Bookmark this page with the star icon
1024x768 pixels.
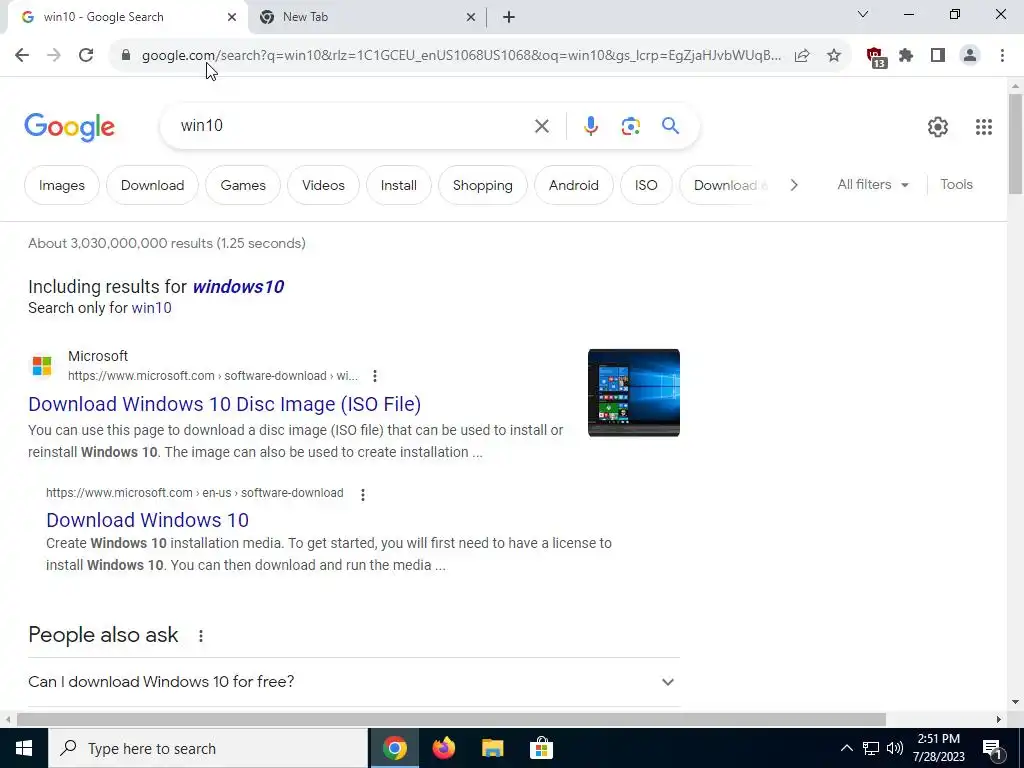[834, 56]
